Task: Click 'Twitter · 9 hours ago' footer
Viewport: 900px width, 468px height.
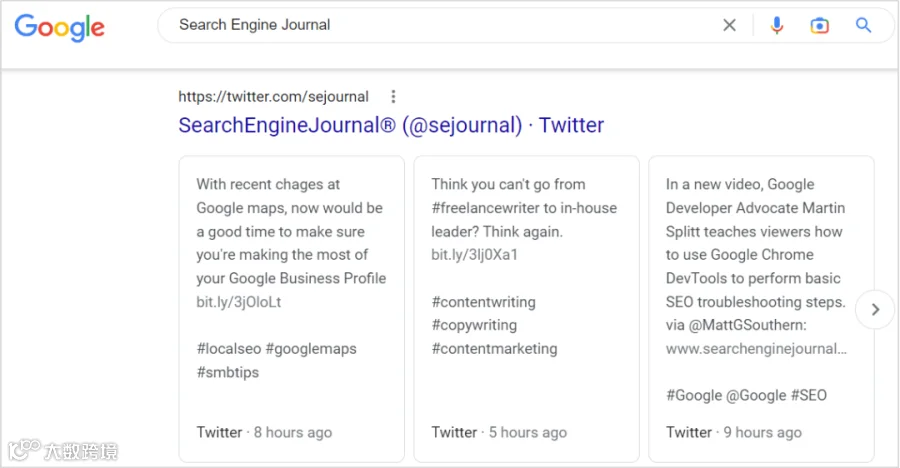Action: (734, 433)
